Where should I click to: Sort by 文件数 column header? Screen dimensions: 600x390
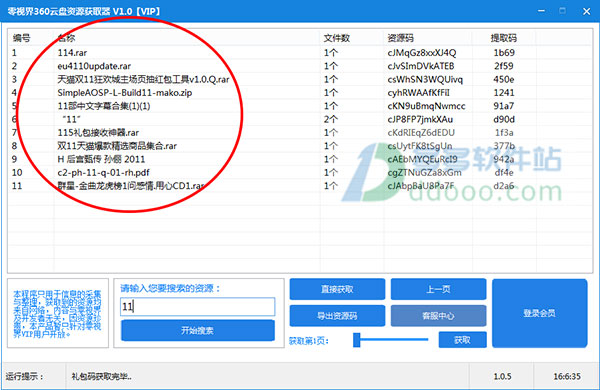click(x=336, y=38)
